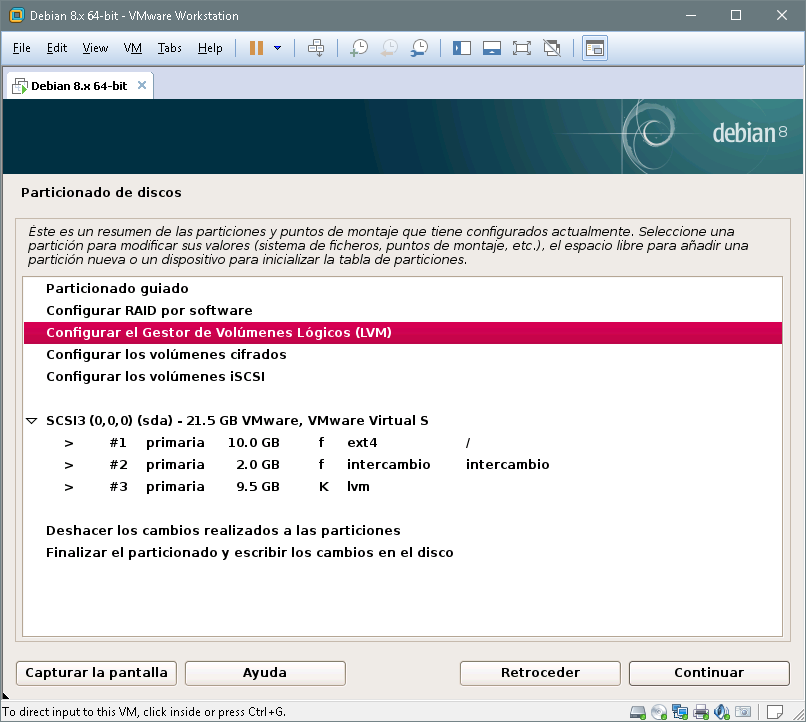Click the Retroceder button

tap(540, 672)
